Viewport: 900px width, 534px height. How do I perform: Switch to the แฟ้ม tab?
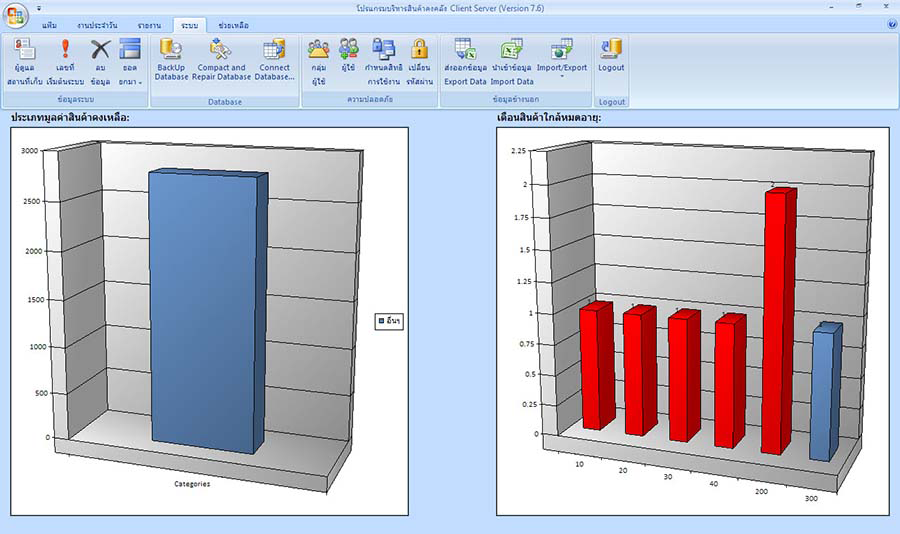pyautogui.click(x=49, y=24)
